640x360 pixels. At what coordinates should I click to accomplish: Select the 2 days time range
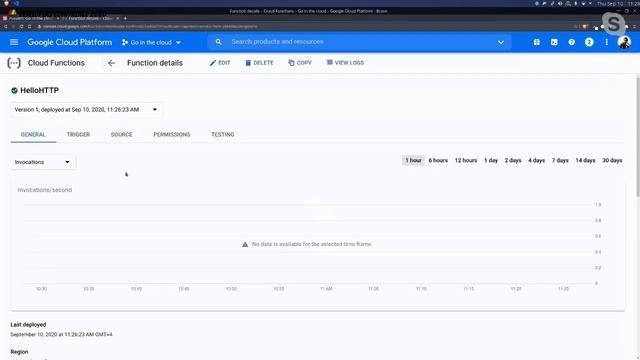tap(513, 160)
